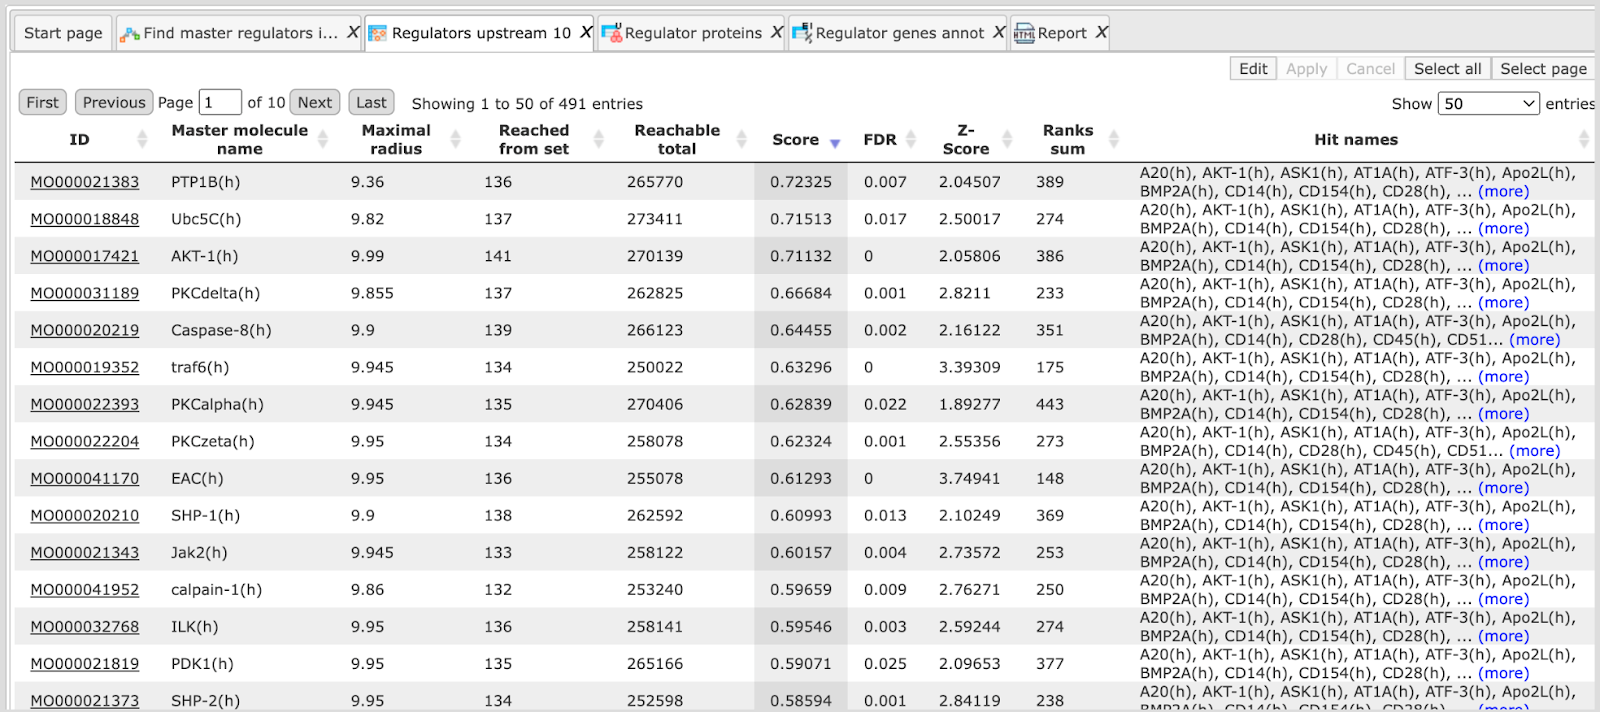Expand (more) hit names for Ubc5C(h)

pos(1503,228)
